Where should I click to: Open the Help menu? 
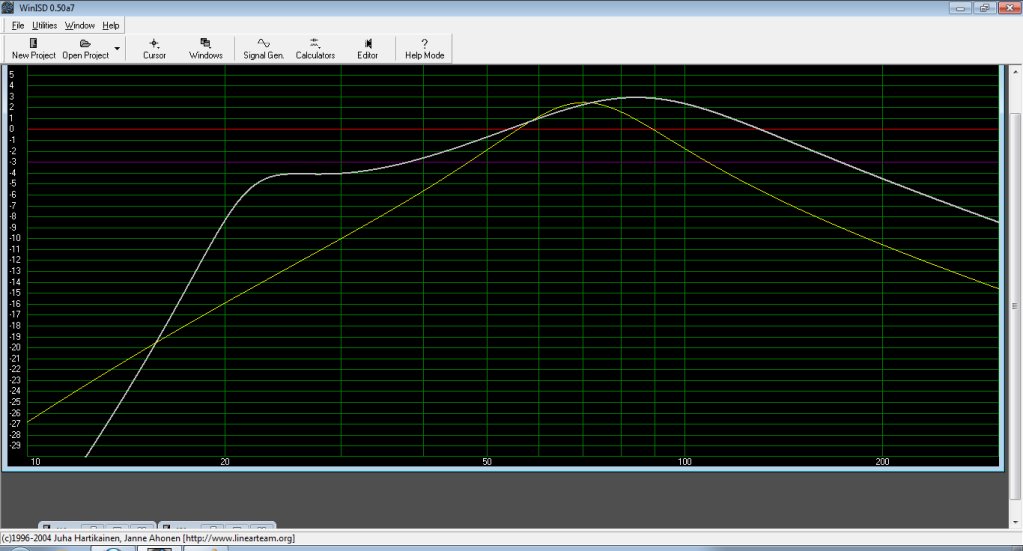pyautogui.click(x=111, y=25)
